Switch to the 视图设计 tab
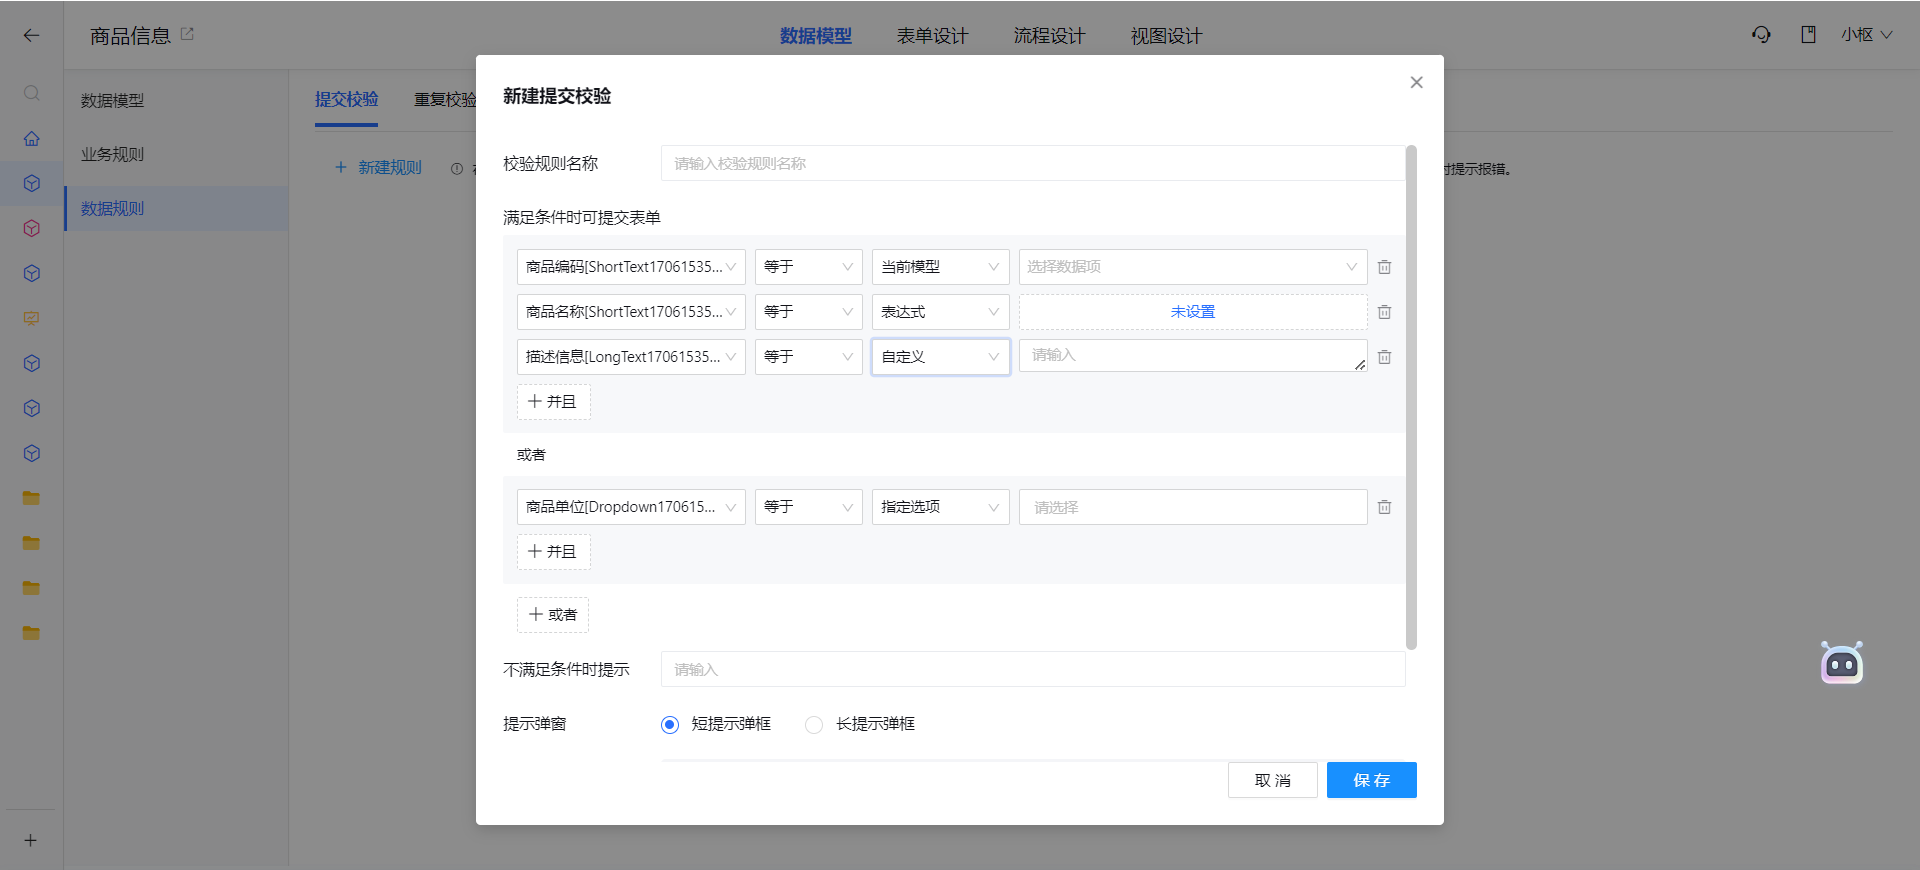 click(1166, 36)
